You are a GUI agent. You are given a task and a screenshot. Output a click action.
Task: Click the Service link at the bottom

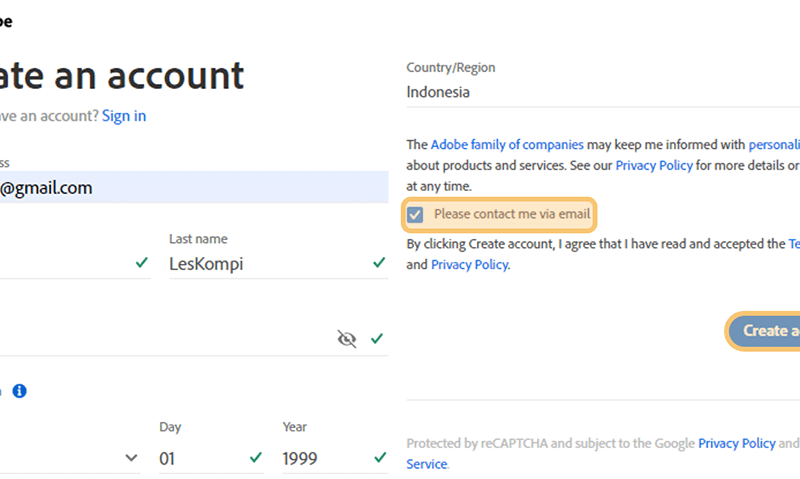[x=427, y=465]
